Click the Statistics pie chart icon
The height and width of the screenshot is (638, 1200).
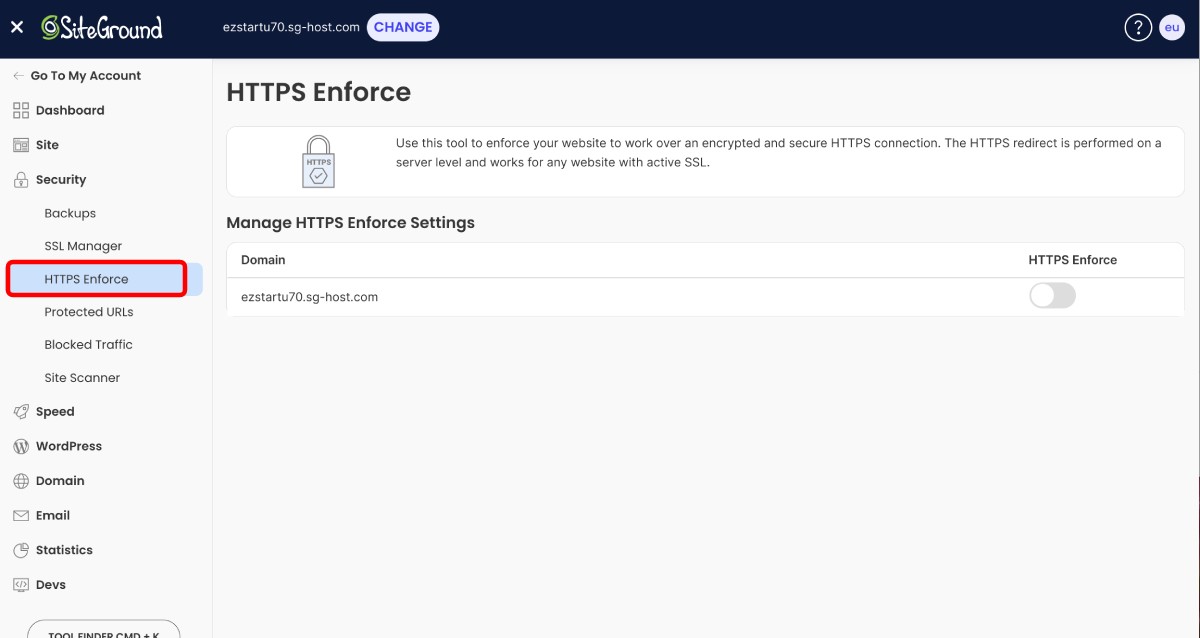[20, 549]
